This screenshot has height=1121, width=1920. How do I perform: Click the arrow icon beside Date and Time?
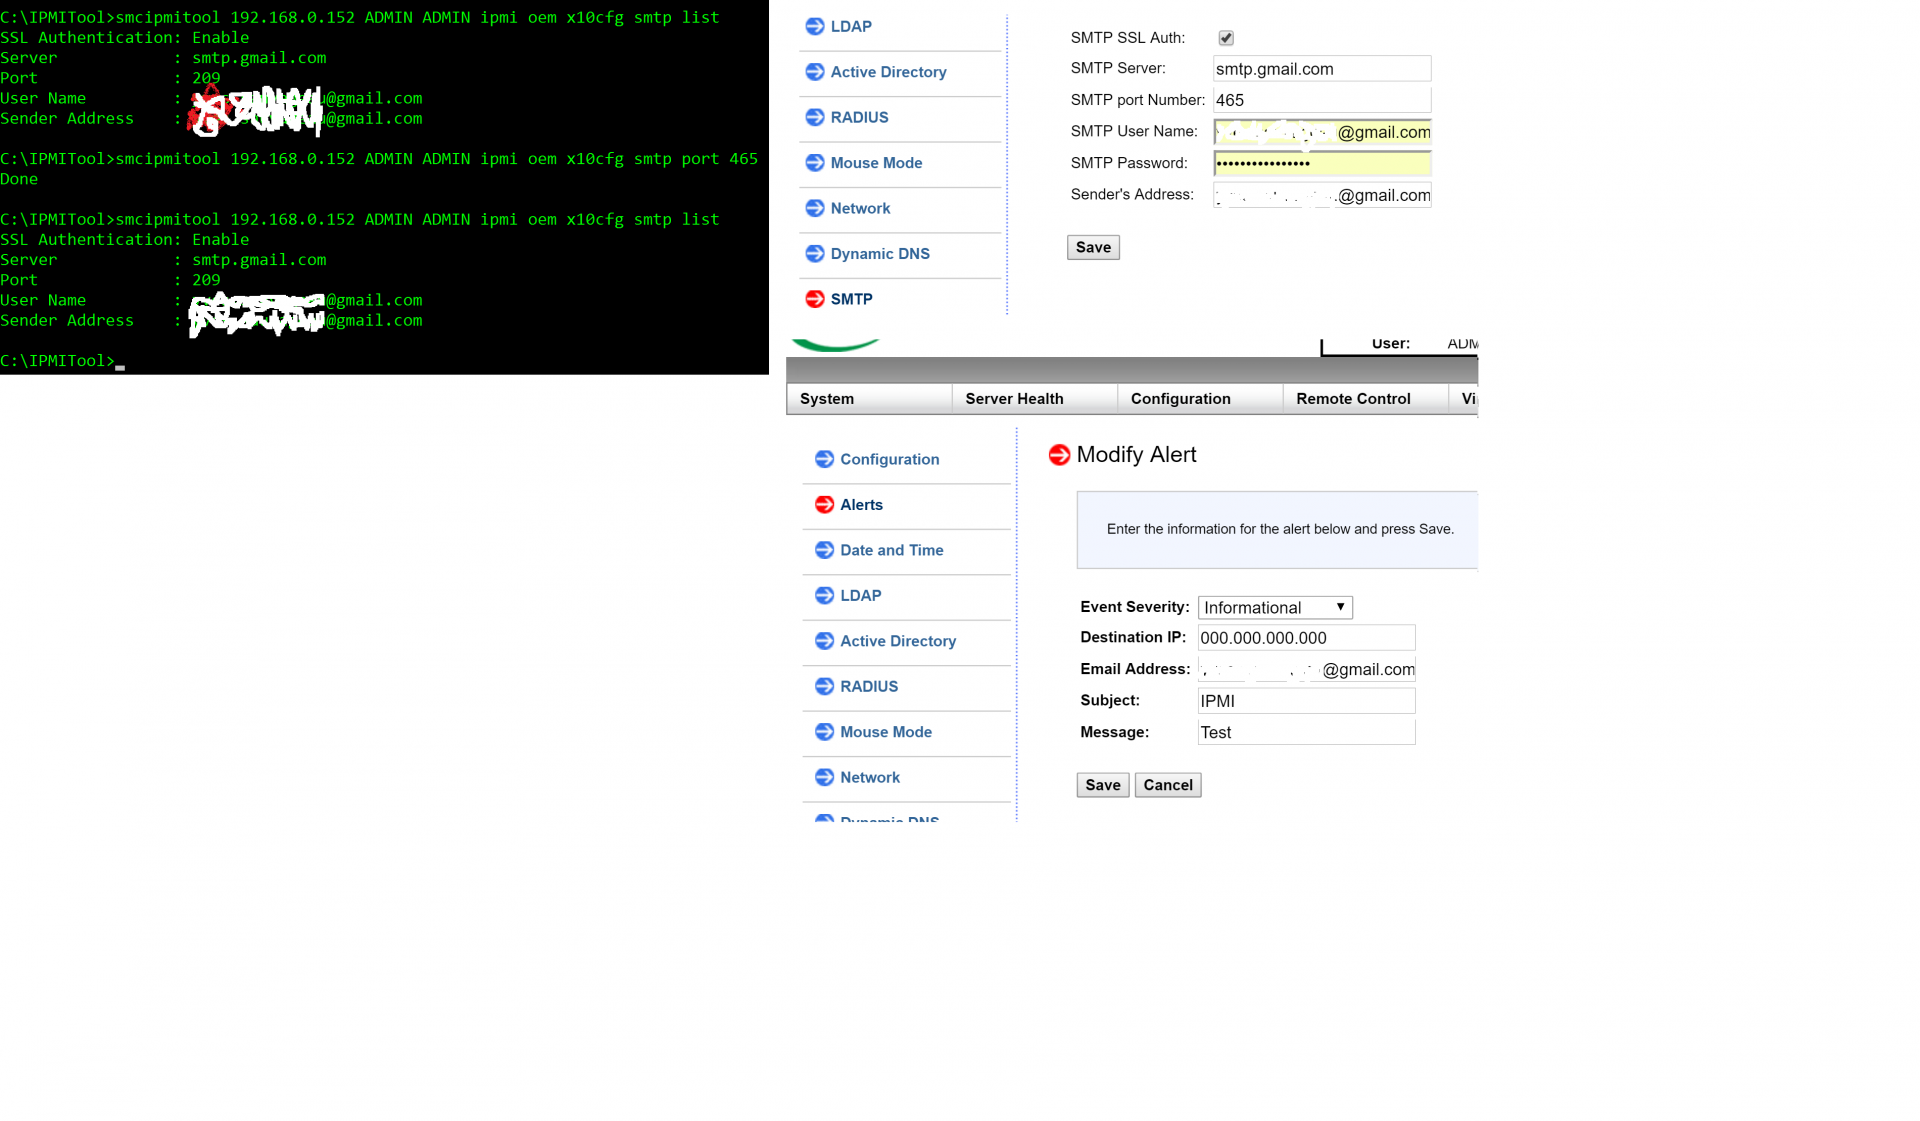[824, 550]
